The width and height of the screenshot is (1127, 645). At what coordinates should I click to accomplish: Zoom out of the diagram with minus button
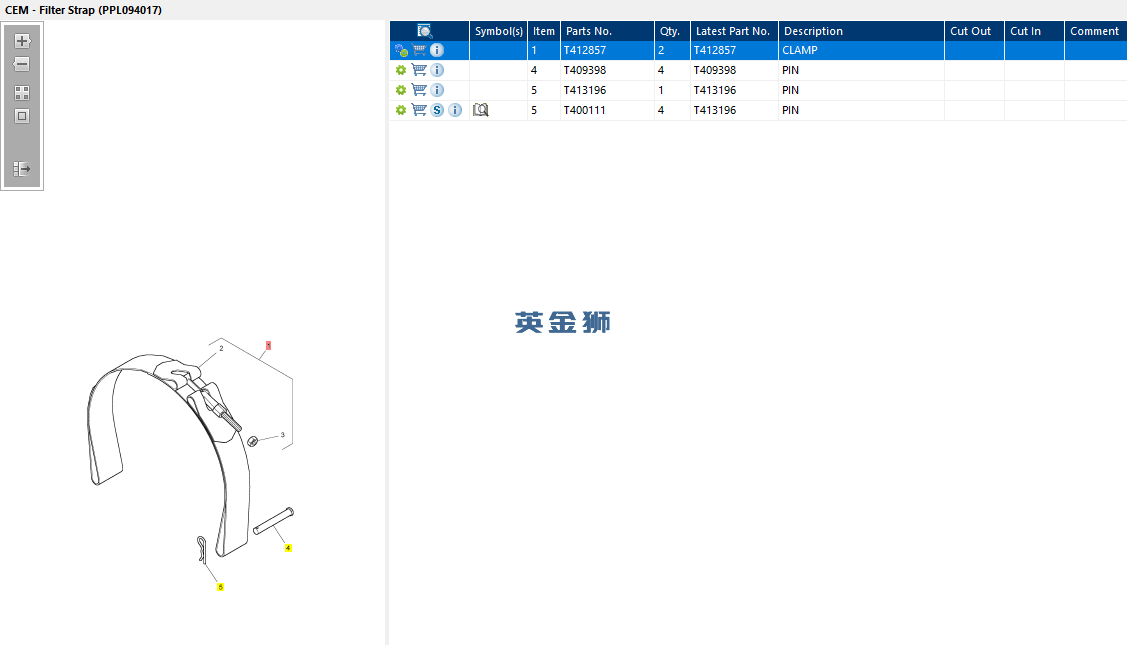[x=22, y=64]
